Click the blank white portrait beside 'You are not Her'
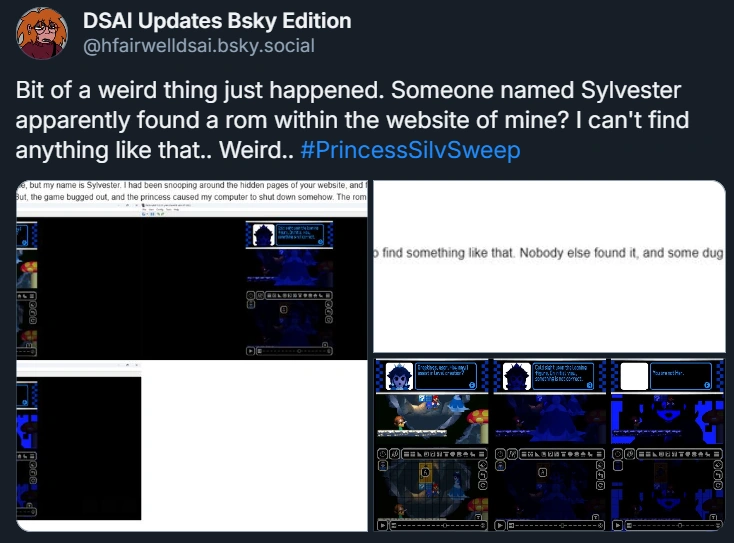The height and width of the screenshot is (543, 734). point(634,376)
